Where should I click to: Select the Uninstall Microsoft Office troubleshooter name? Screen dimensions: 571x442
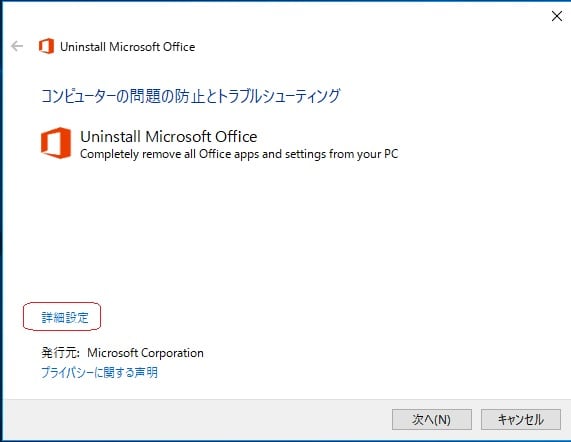(x=169, y=137)
